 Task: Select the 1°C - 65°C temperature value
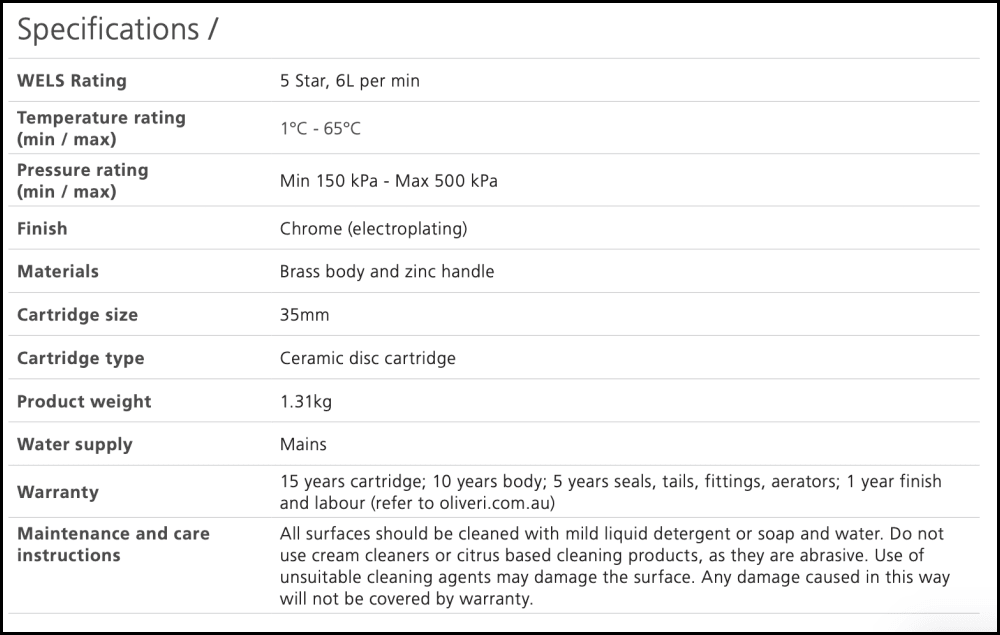tap(320, 129)
